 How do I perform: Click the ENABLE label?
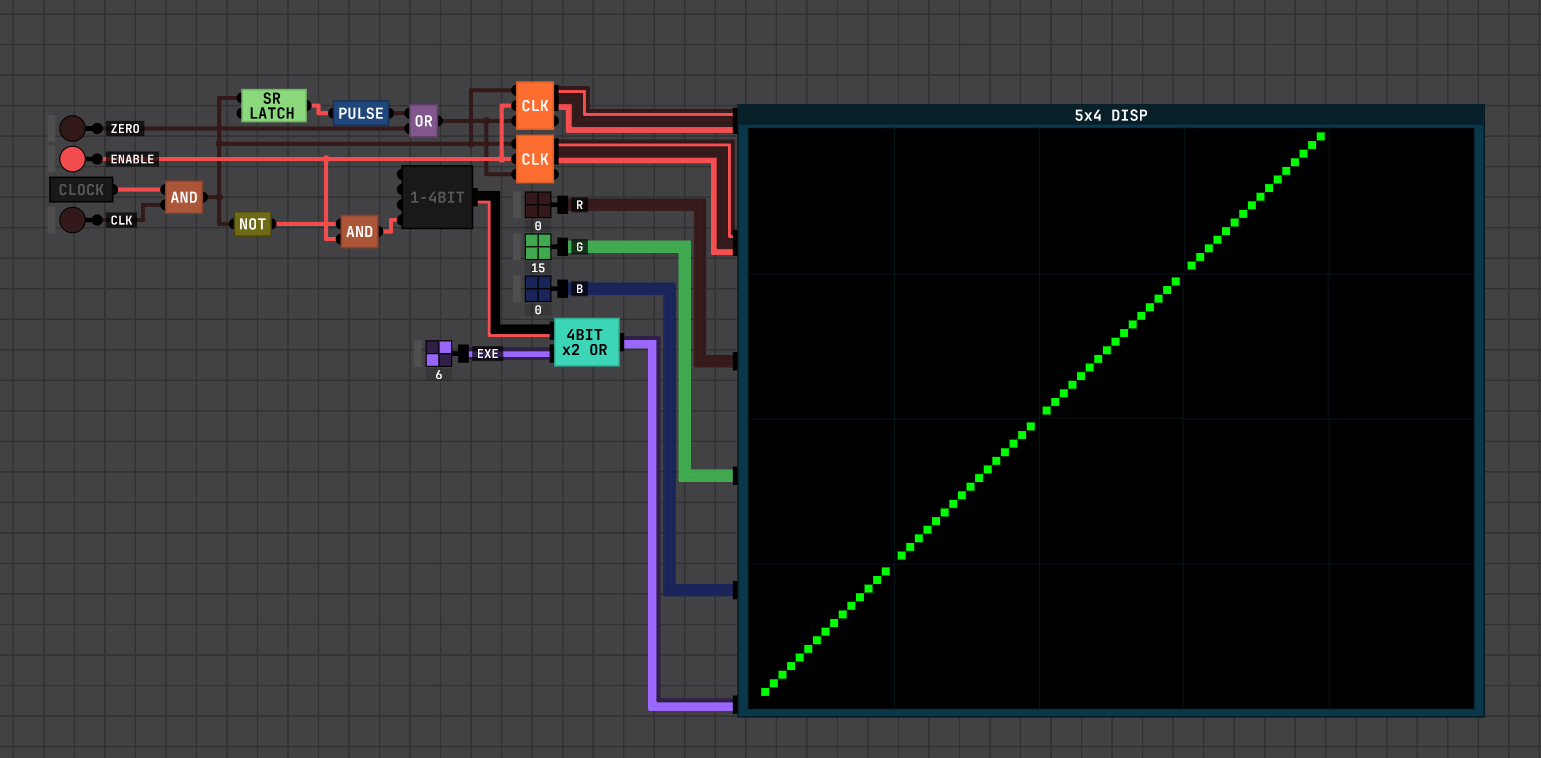[x=132, y=159]
